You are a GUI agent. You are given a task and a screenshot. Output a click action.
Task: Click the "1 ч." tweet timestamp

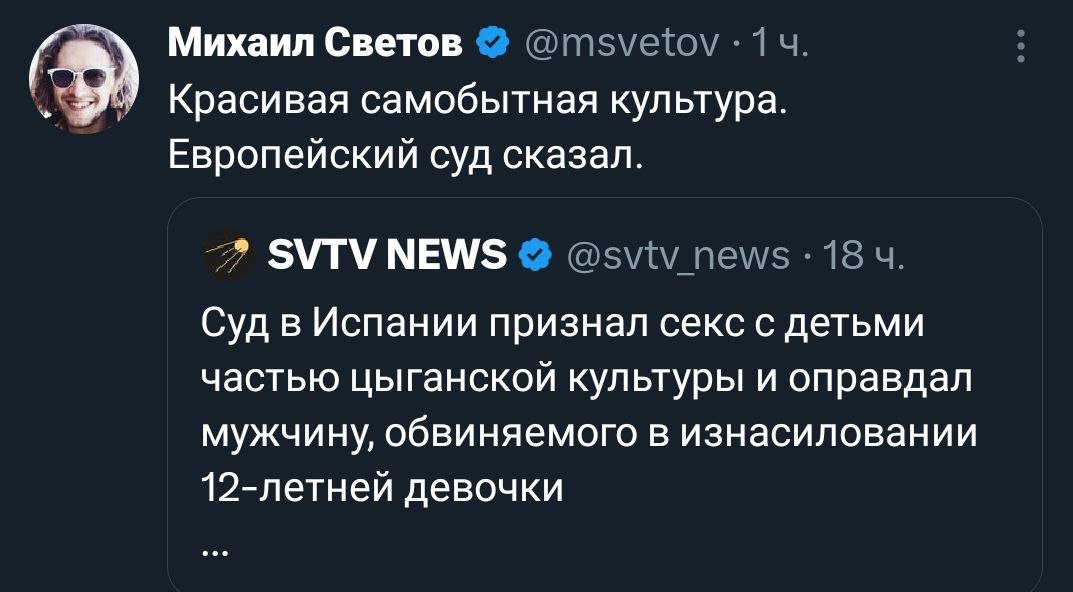[x=780, y=43]
